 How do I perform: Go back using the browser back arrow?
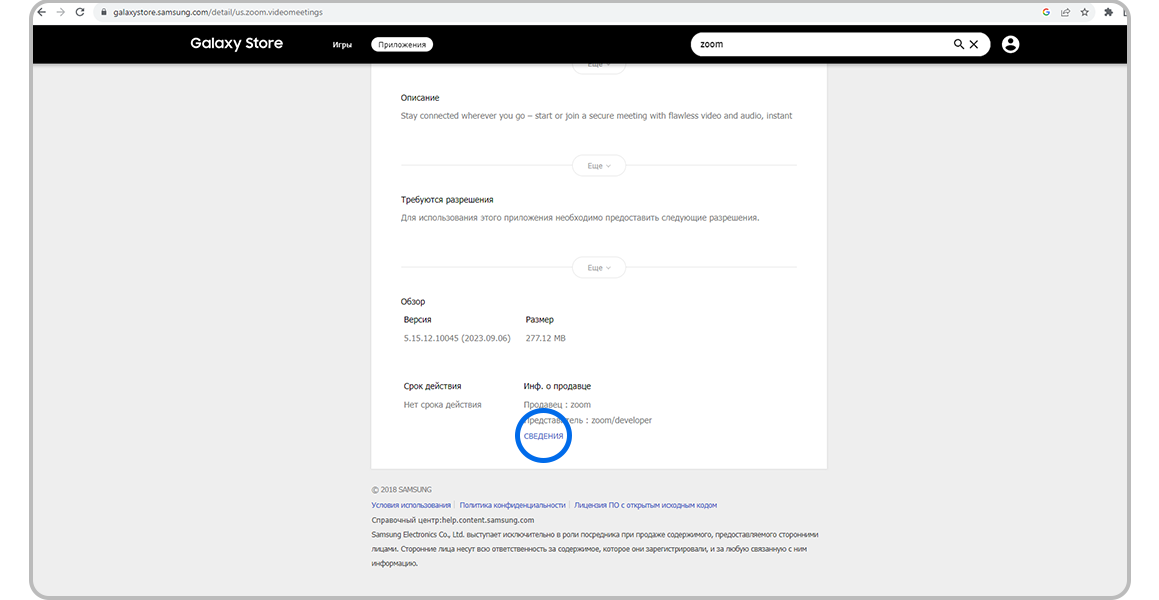click(41, 13)
